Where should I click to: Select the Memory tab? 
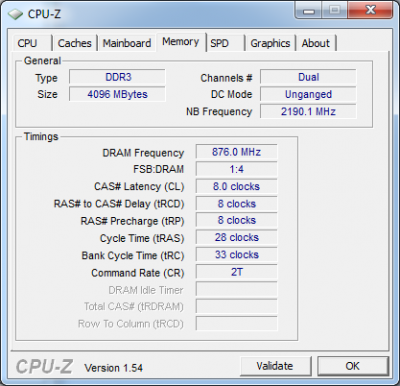(181, 42)
